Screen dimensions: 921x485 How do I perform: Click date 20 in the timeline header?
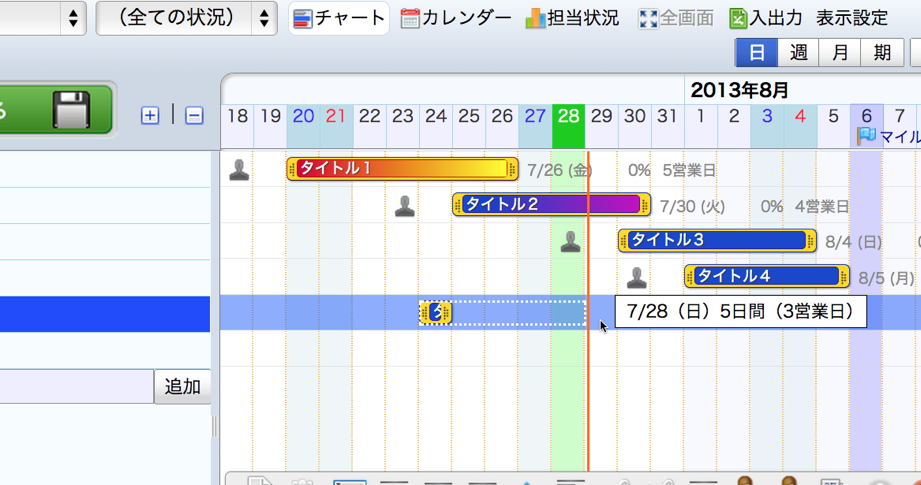pos(303,116)
